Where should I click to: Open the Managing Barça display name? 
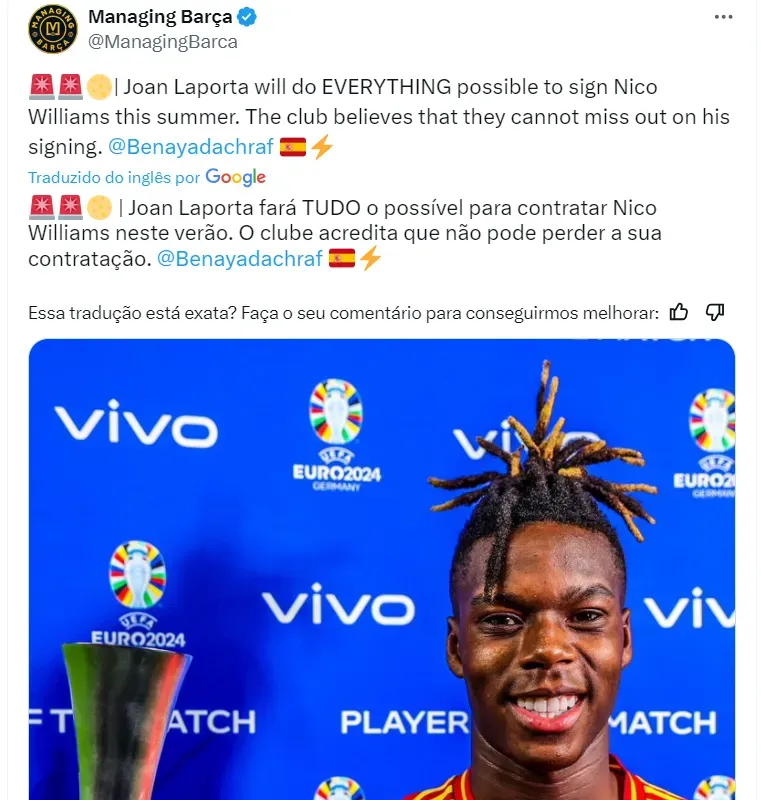pyautogui.click(x=160, y=17)
